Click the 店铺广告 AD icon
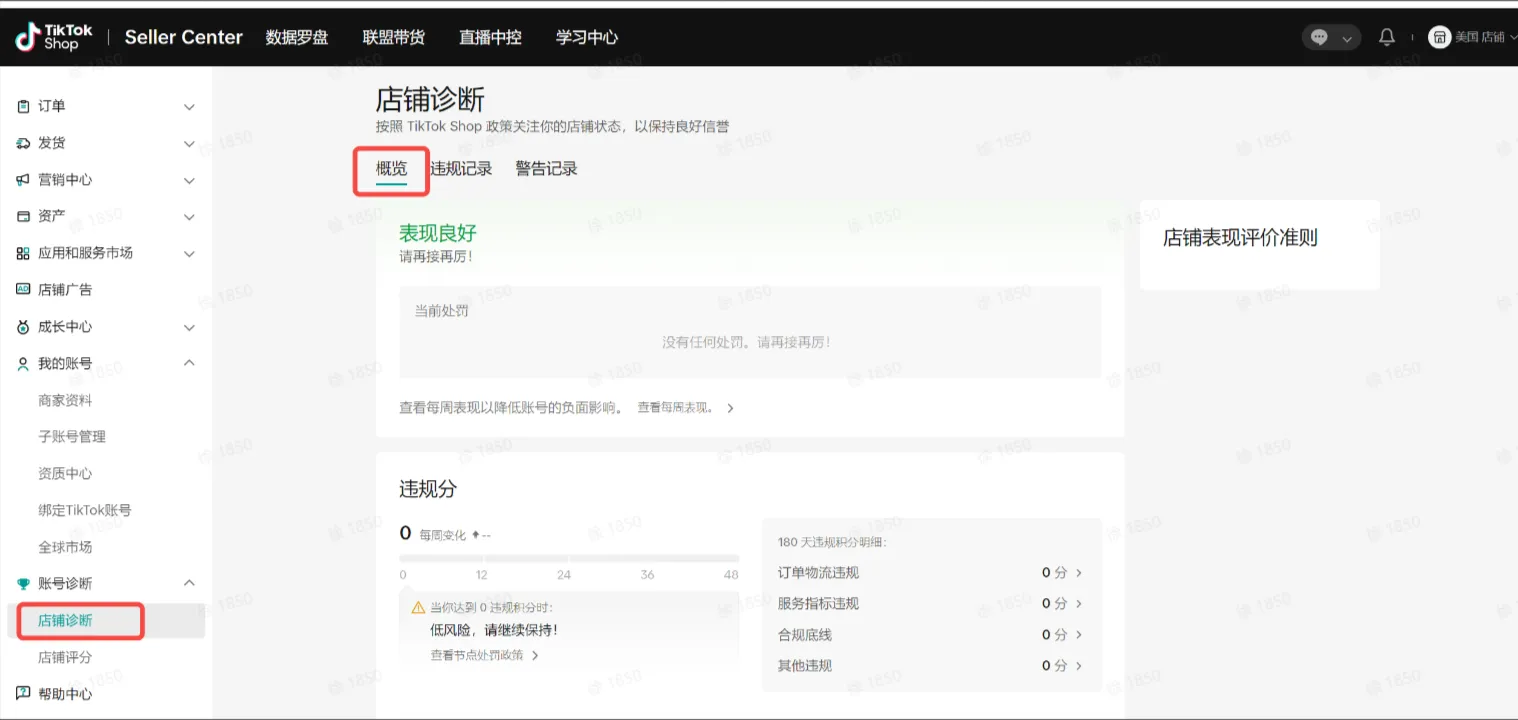 tap(23, 289)
